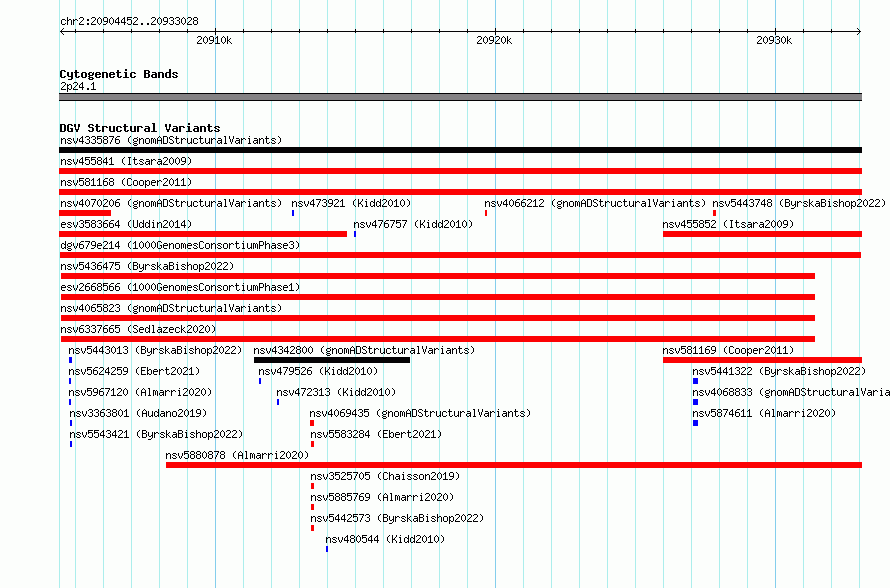Click the red marker under nsv4069435
Screen dimensions: 890x588
coord(312,423)
